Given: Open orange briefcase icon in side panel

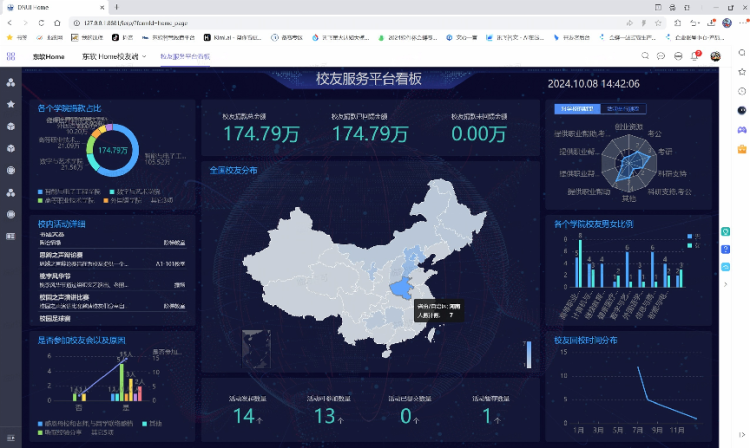Looking at the screenshot, I should pos(742,149).
